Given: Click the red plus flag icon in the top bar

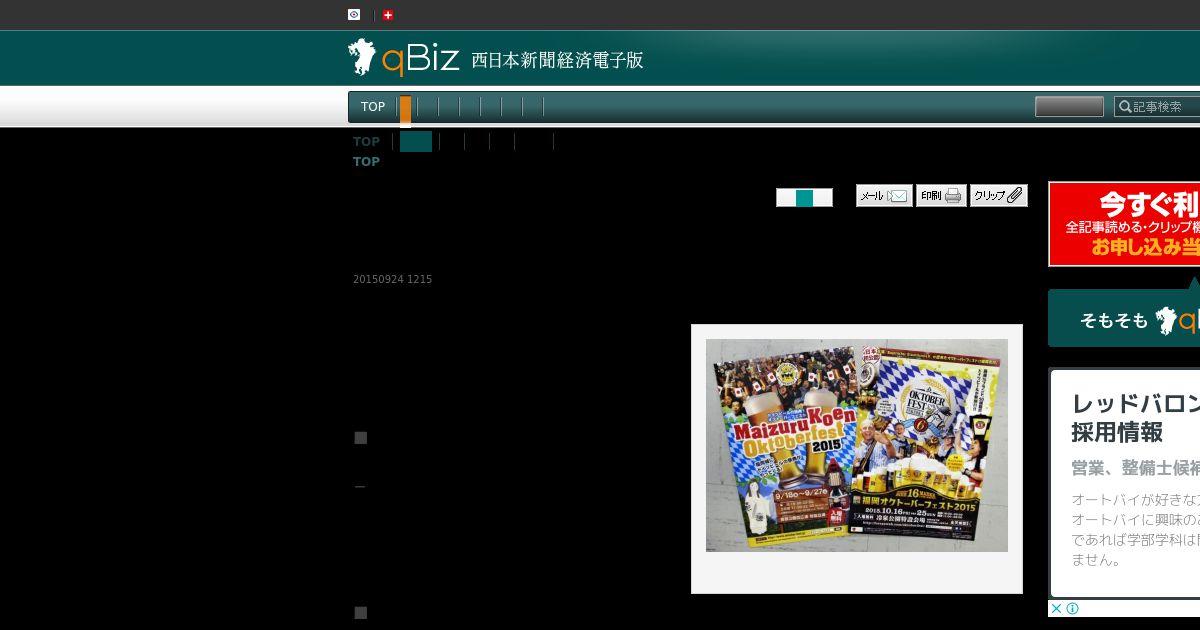Looking at the screenshot, I should coord(388,15).
